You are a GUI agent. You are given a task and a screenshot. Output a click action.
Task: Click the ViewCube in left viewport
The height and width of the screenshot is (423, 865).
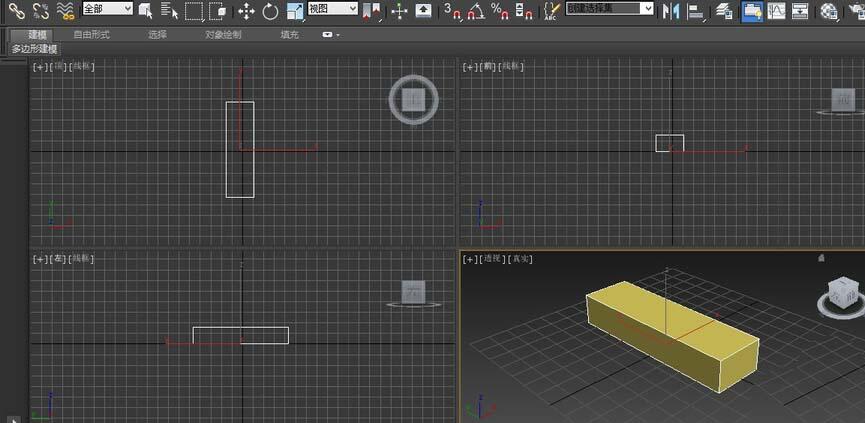[413, 292]
